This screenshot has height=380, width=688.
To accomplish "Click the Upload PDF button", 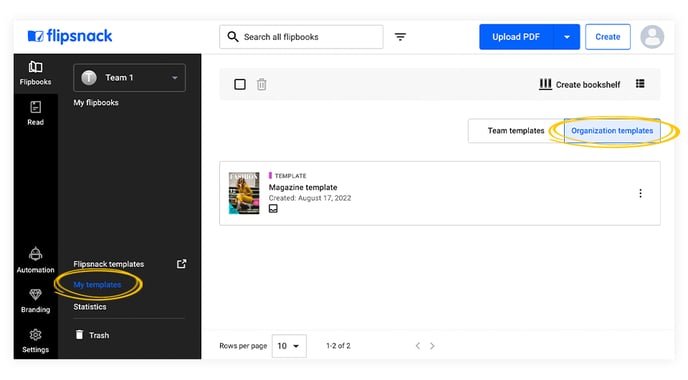I will pyautogui.click(x=516, y=37).
